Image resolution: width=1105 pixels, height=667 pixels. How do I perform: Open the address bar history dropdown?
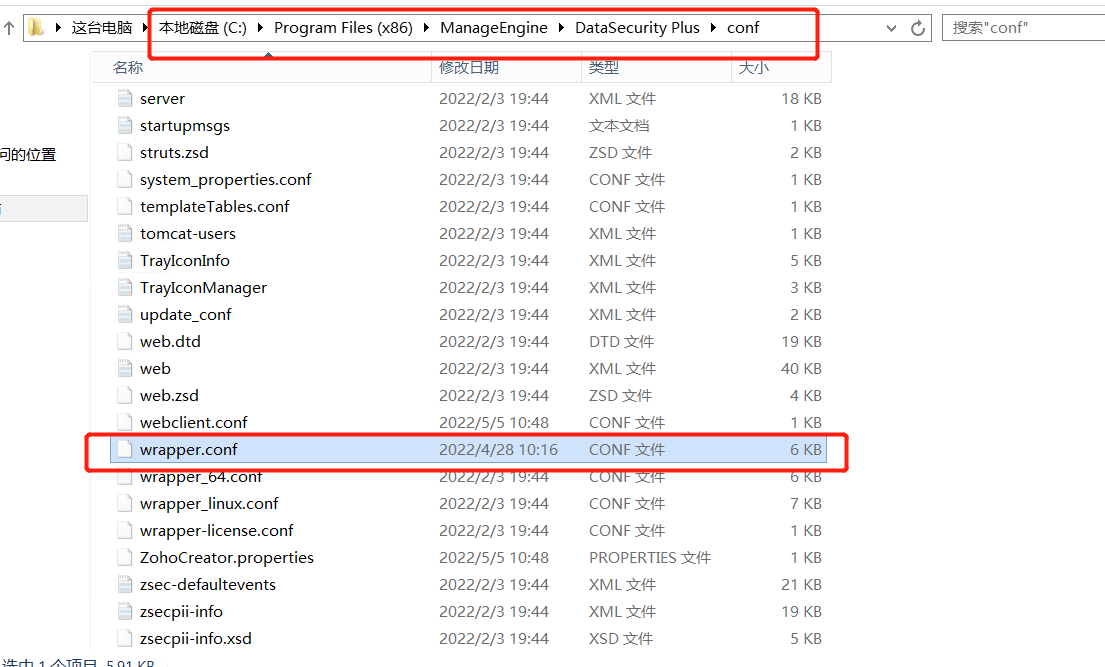tap(891, 28)
